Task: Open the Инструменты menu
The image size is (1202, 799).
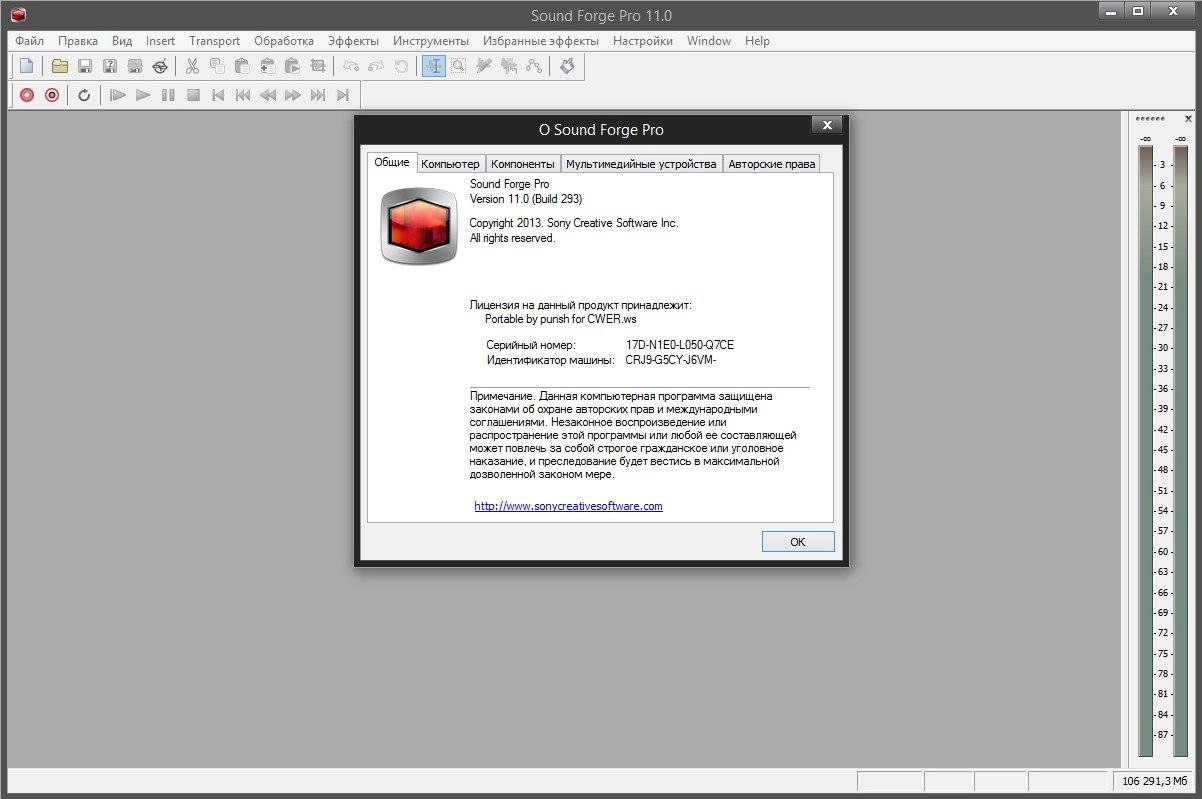Action: tap(431, 41)
